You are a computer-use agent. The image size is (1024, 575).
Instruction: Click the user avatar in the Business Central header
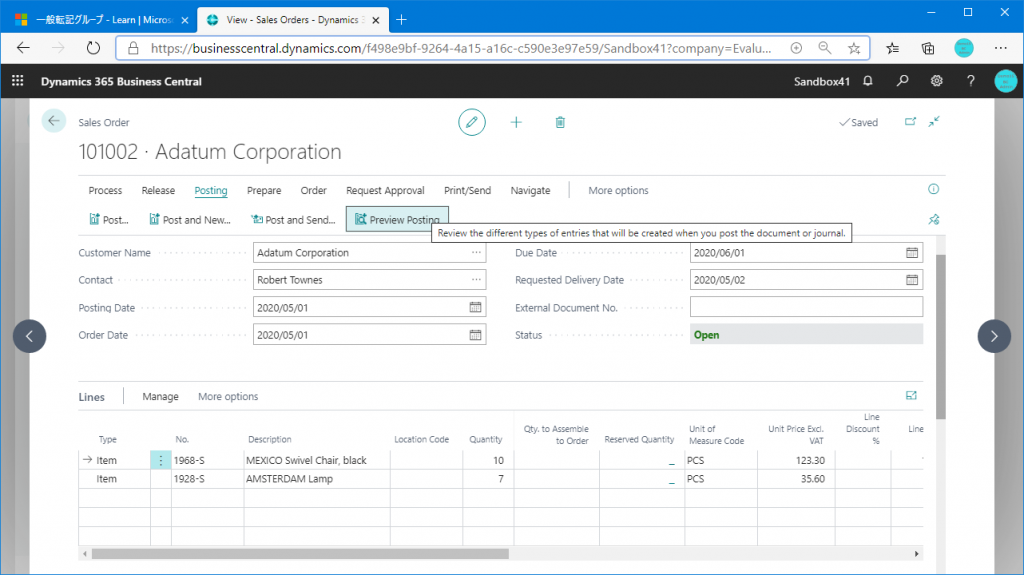tap(1006, 81)
